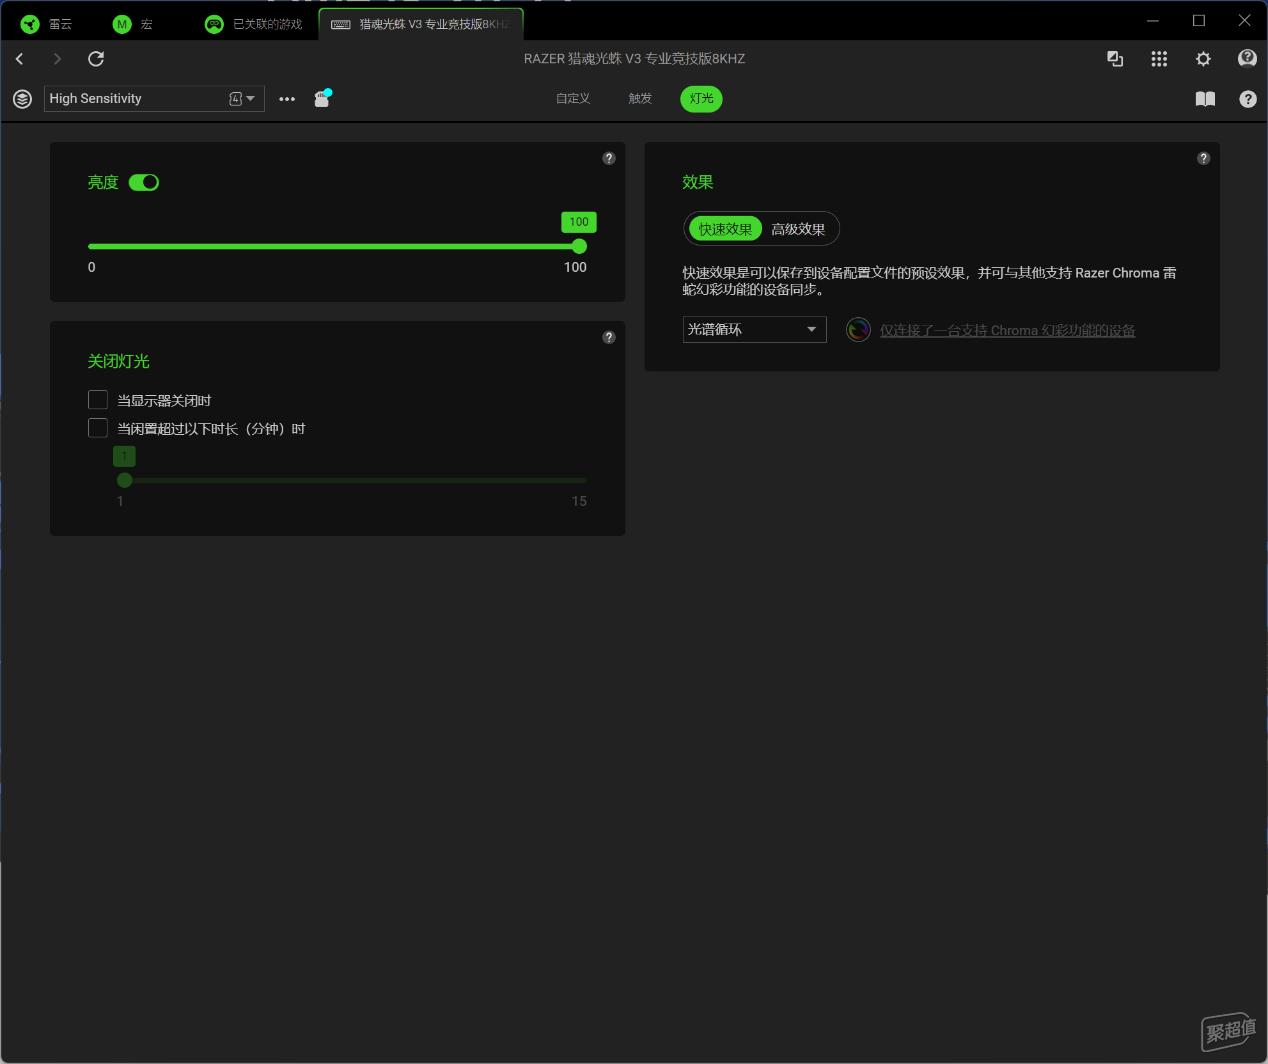Open the settings gear icon

point(1203,59)
